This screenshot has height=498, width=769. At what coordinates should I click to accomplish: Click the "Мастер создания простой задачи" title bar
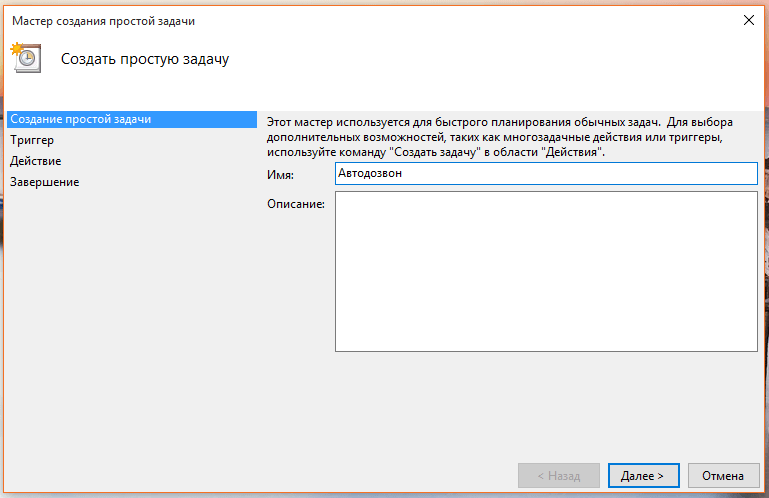pyautogui.click(x=300, y=19)
